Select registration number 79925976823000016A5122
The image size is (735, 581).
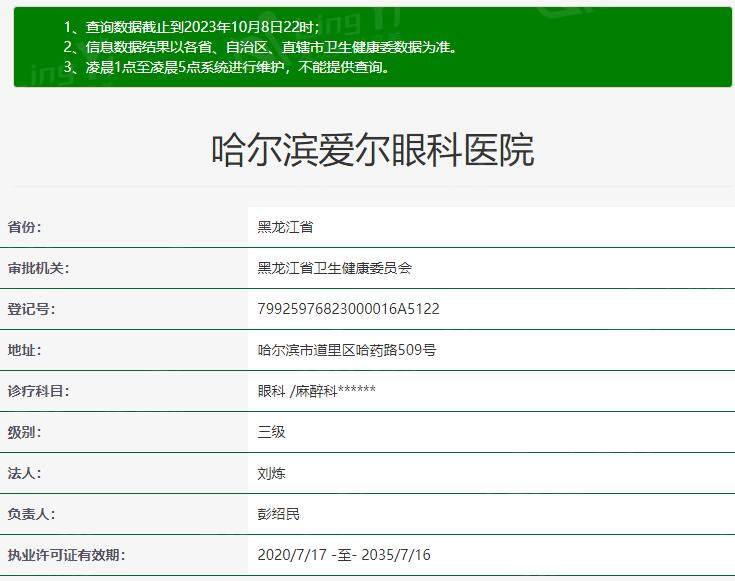point(348,309)
